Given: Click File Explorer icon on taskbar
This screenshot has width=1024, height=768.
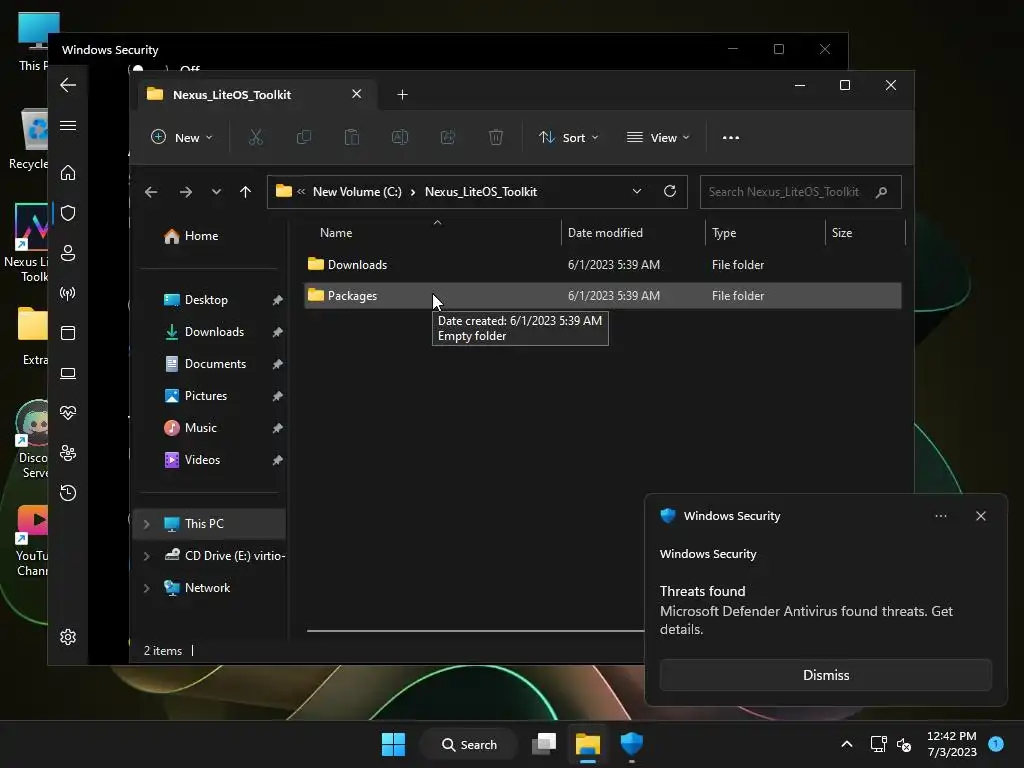Looking at the screenshot, I should (x=588, y=744).
